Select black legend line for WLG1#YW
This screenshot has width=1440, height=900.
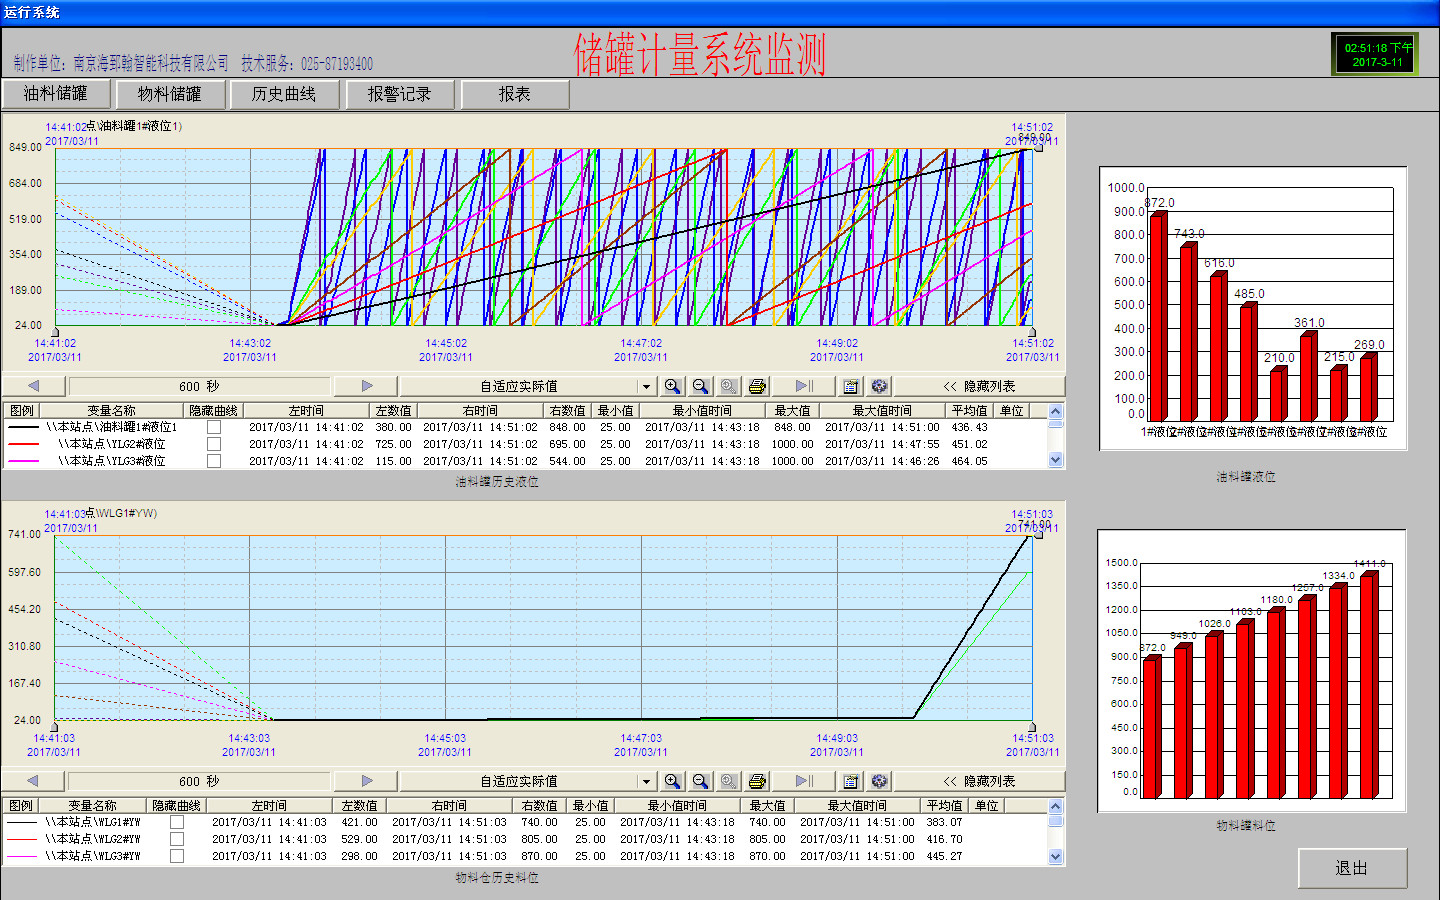[22, 822]
